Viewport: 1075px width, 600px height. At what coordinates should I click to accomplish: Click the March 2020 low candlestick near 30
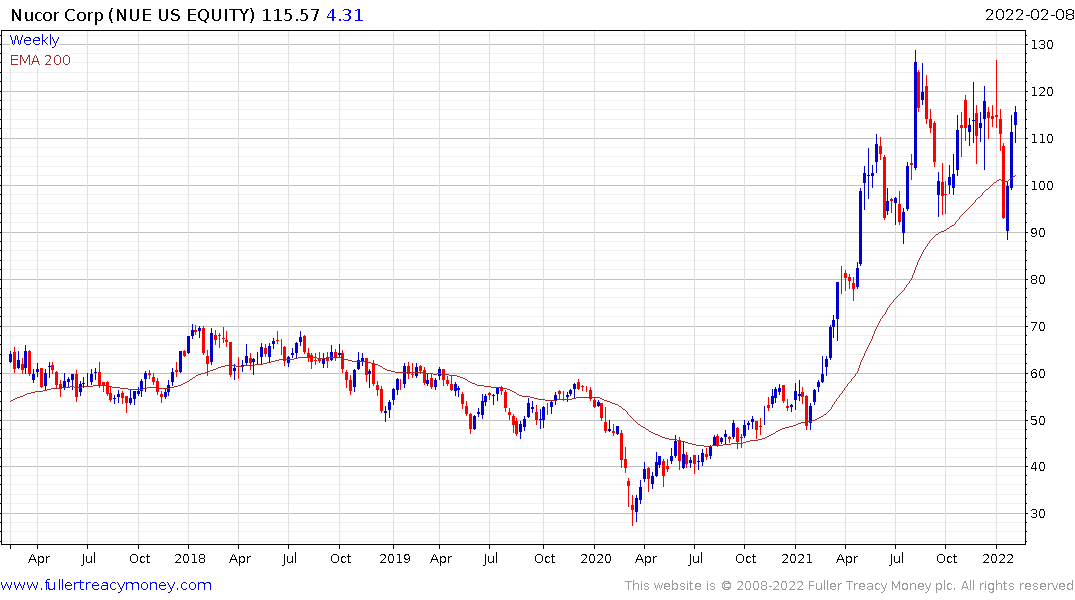click(633, 509)
